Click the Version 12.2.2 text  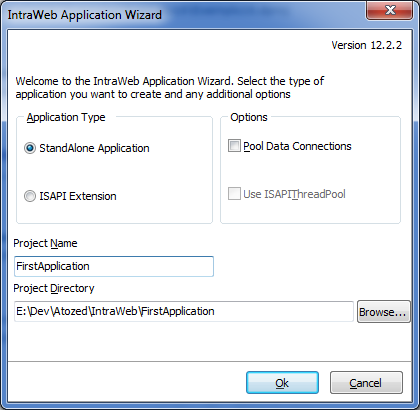tap(367, 45)
